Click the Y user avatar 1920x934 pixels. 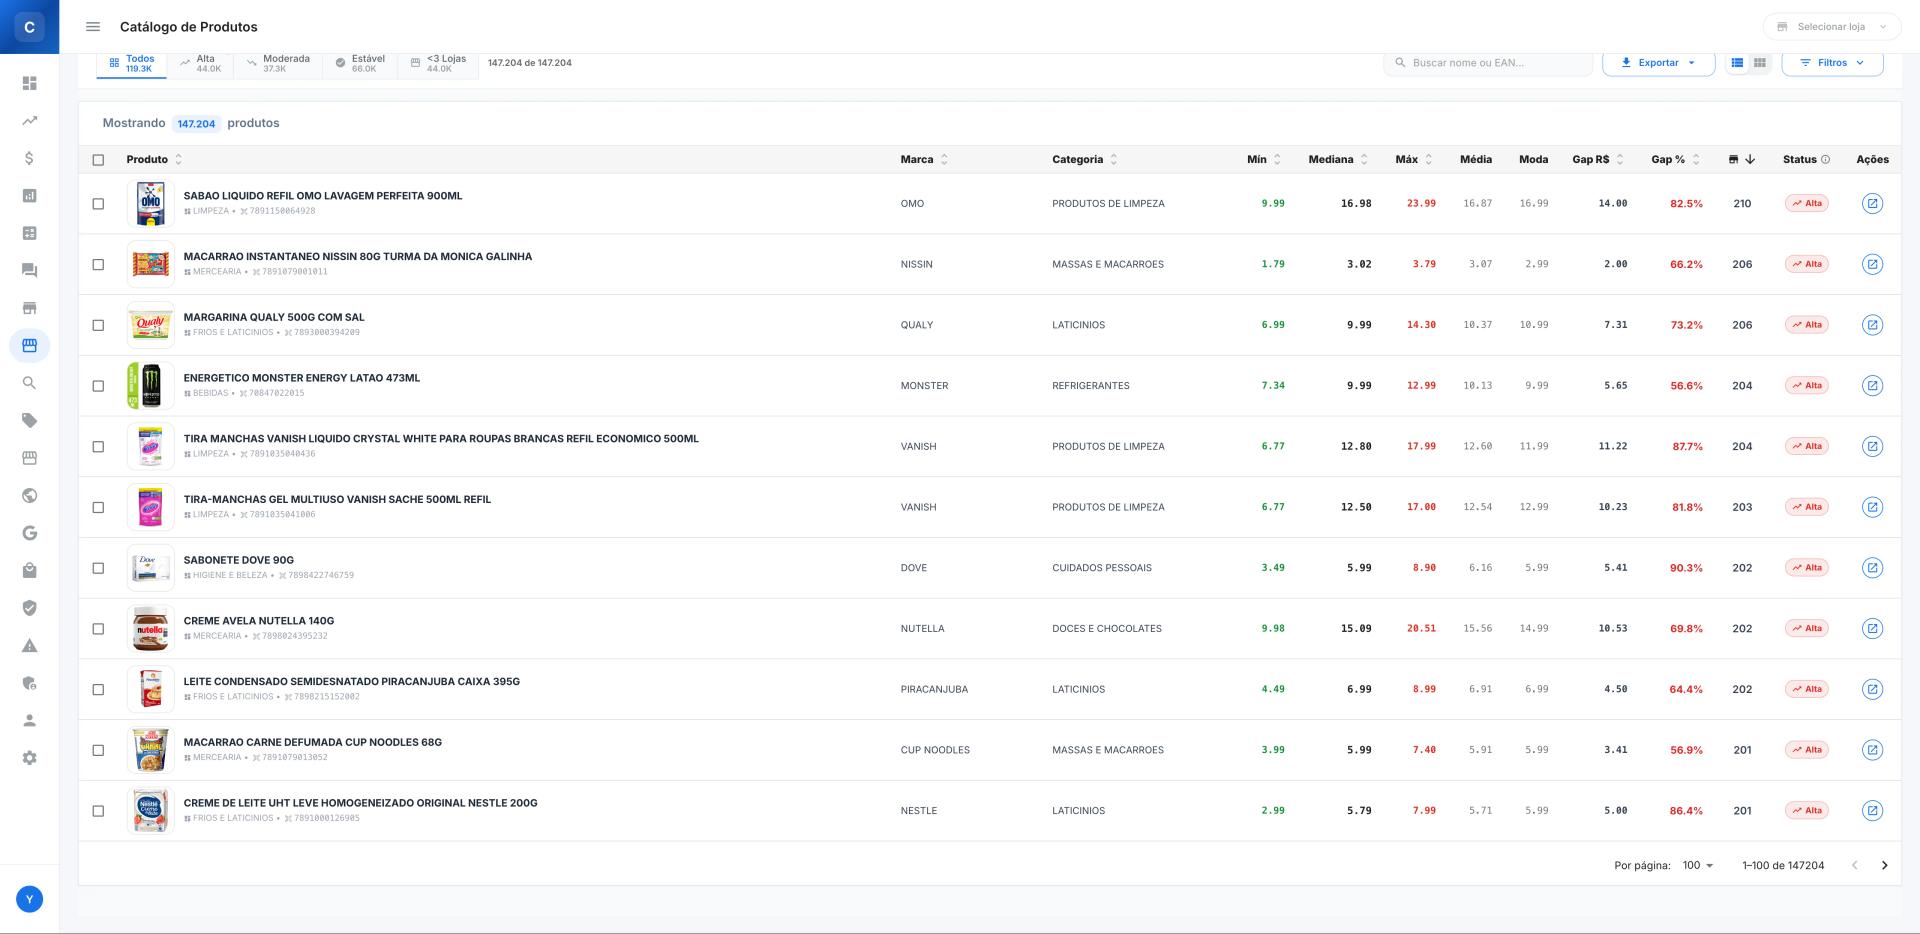[29, 899]
